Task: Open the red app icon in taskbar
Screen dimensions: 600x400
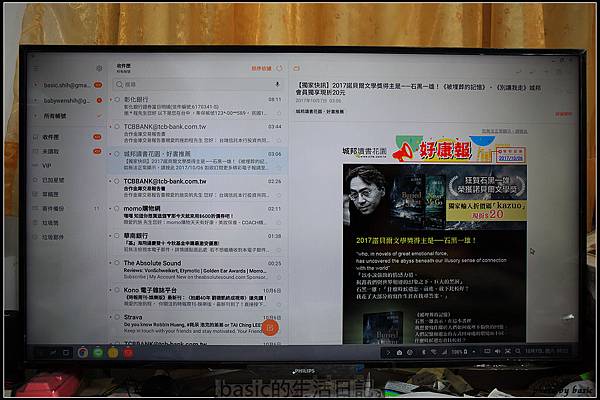Action: [x=128, y=353]
